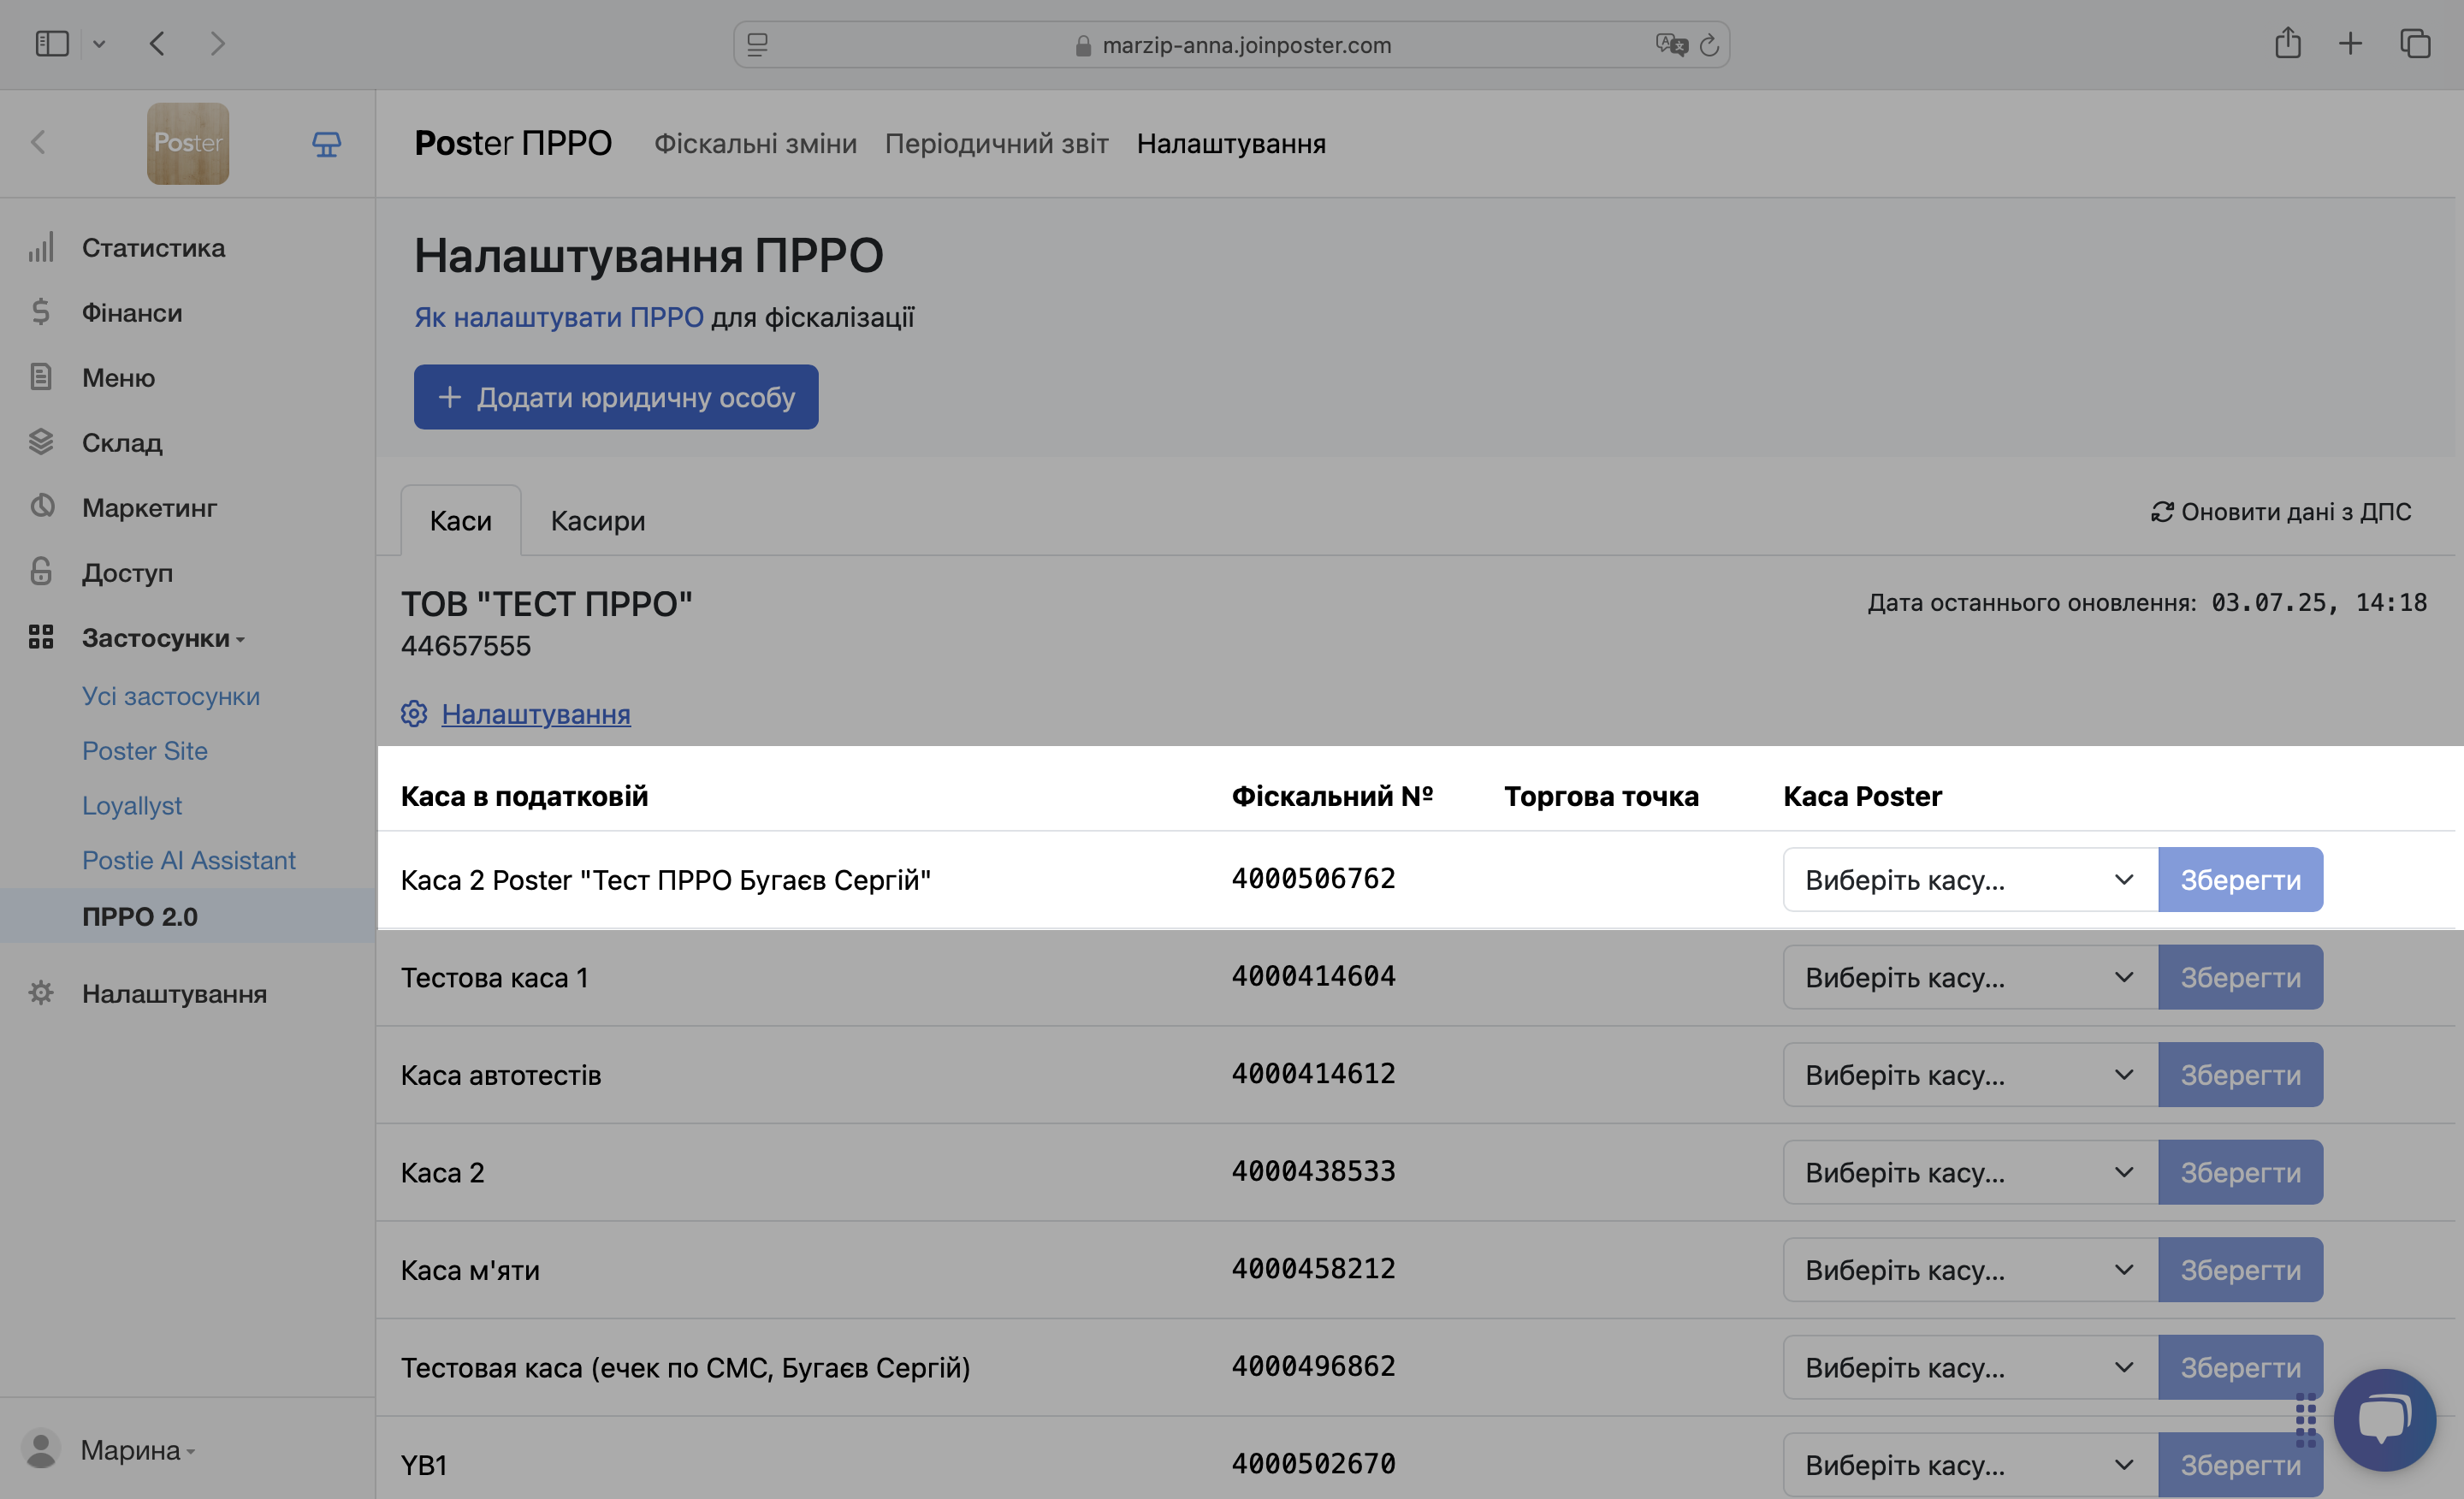Select the Каси tab
Screen dimensions: 2464x1499
(461, 520)
